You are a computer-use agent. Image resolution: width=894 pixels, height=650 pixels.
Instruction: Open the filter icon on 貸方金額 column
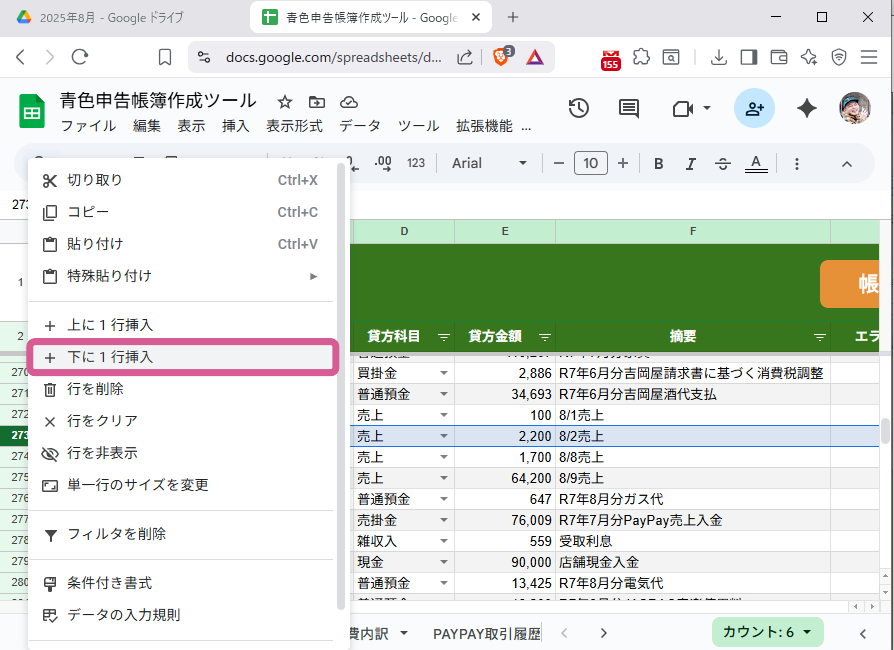[x=544, y=336]
